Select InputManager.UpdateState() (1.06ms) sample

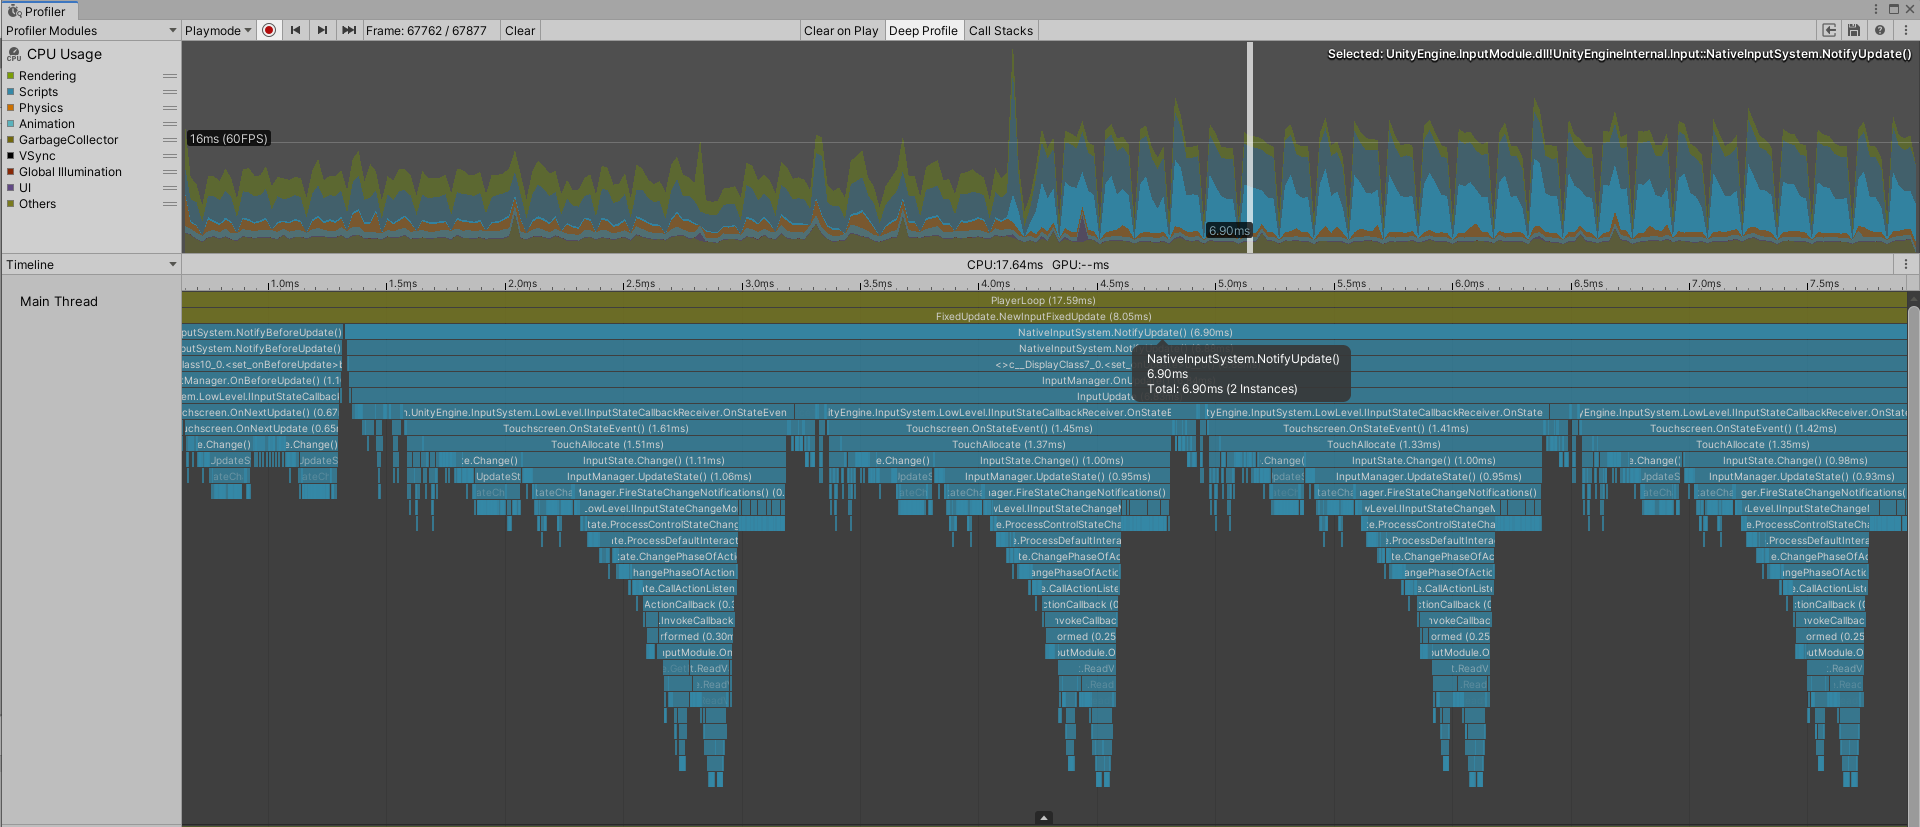click(x=659, y=476)
